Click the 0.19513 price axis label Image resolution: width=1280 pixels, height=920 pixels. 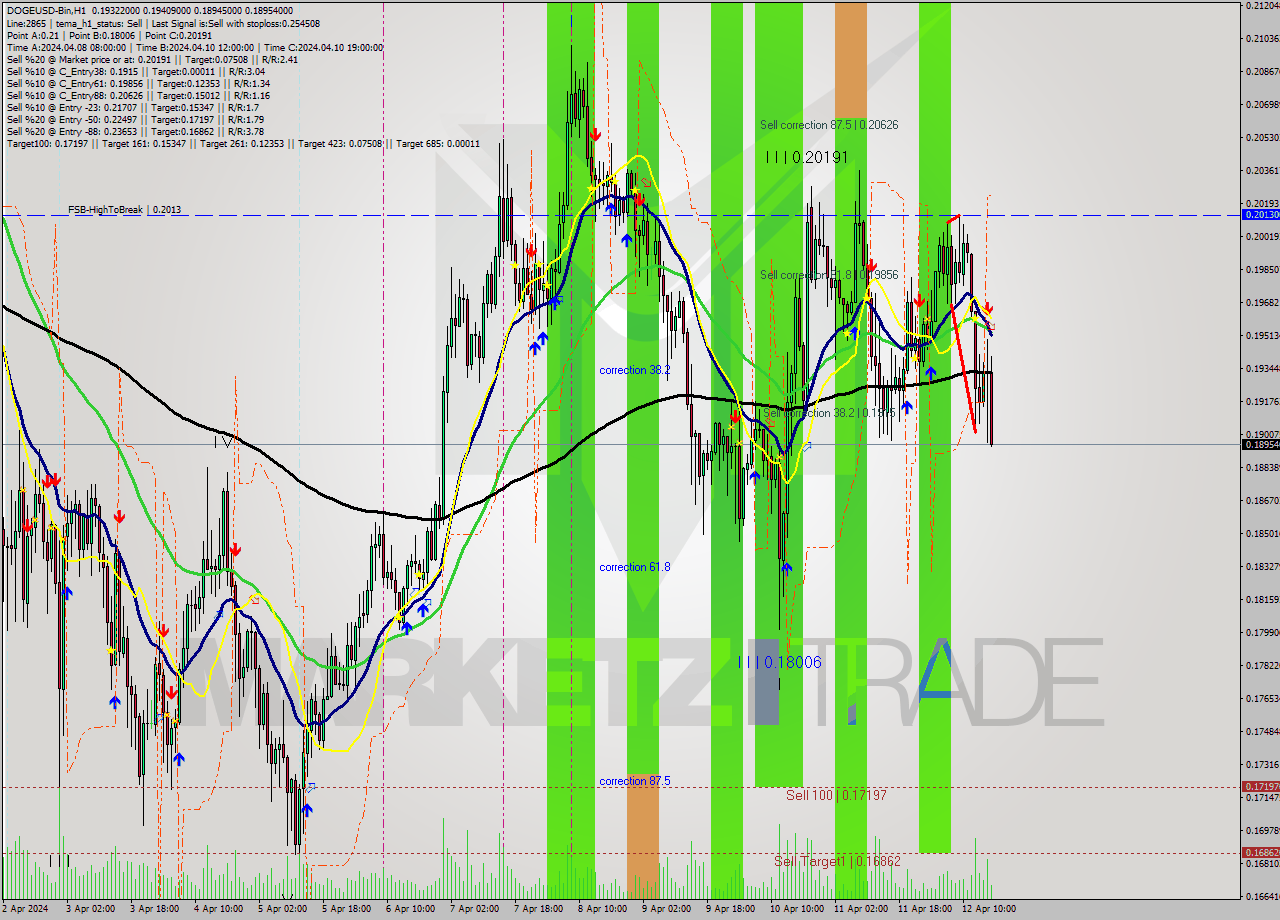pyautogui.click(x=1262, y=336)
